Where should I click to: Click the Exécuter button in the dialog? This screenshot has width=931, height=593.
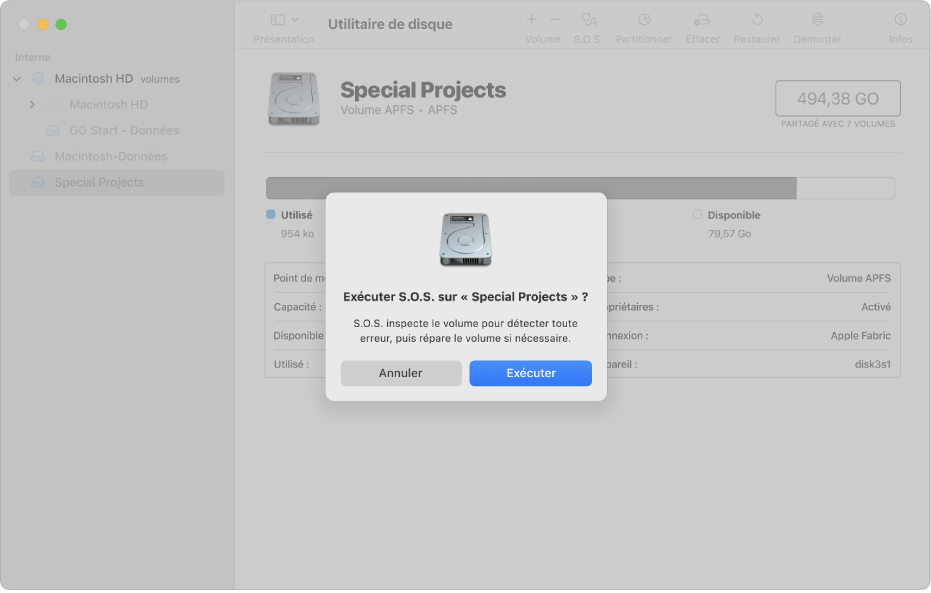click(530, 373)
